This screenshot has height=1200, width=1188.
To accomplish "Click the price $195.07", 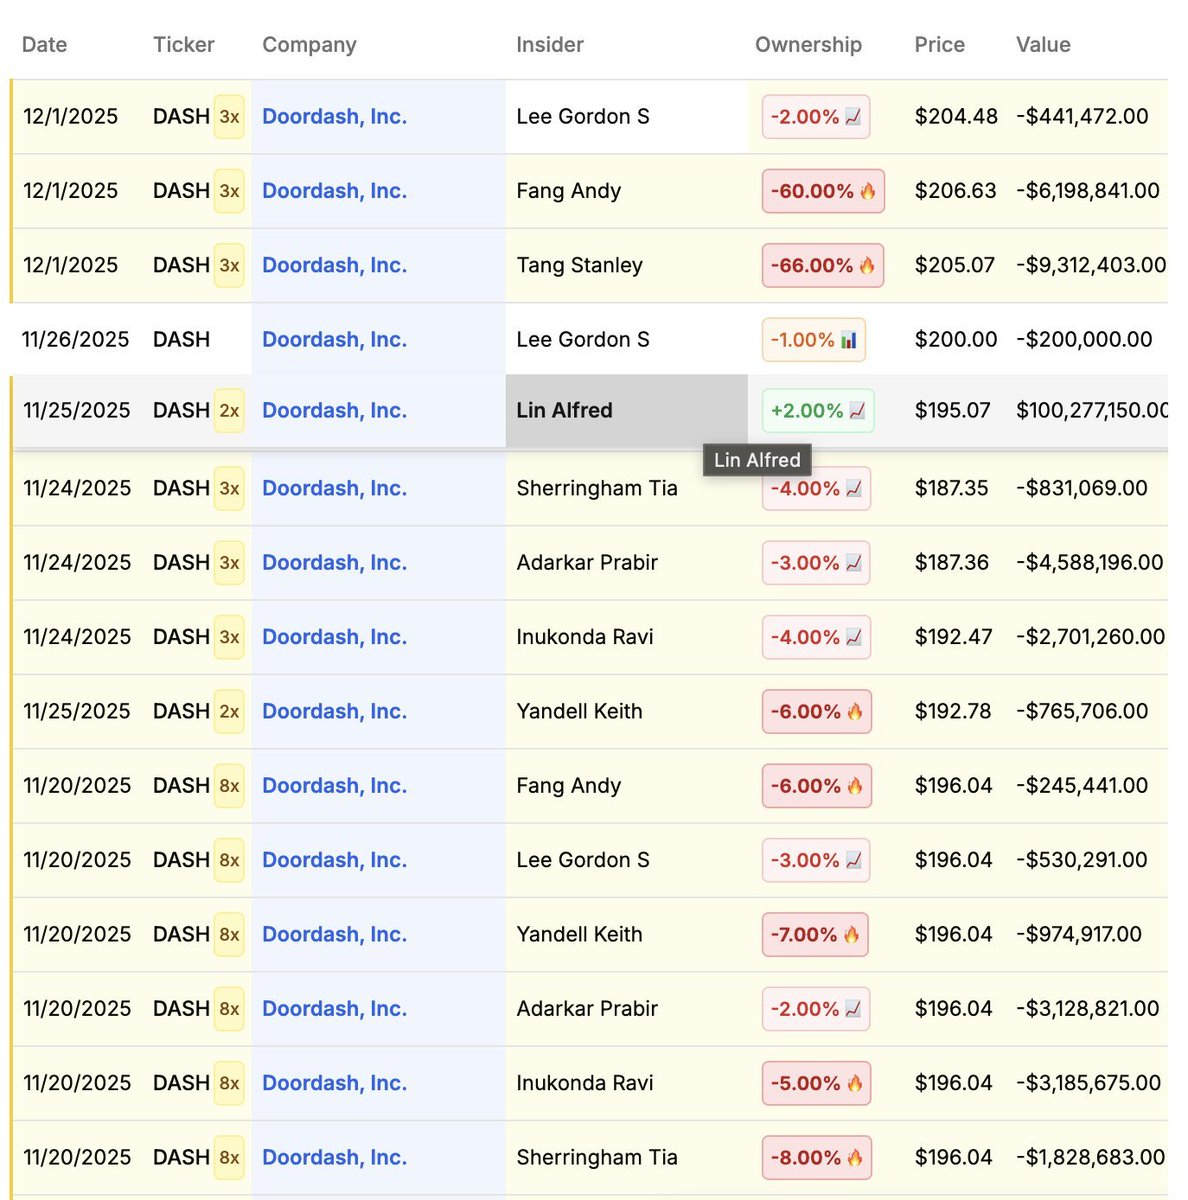I will (x=953, y=411).
